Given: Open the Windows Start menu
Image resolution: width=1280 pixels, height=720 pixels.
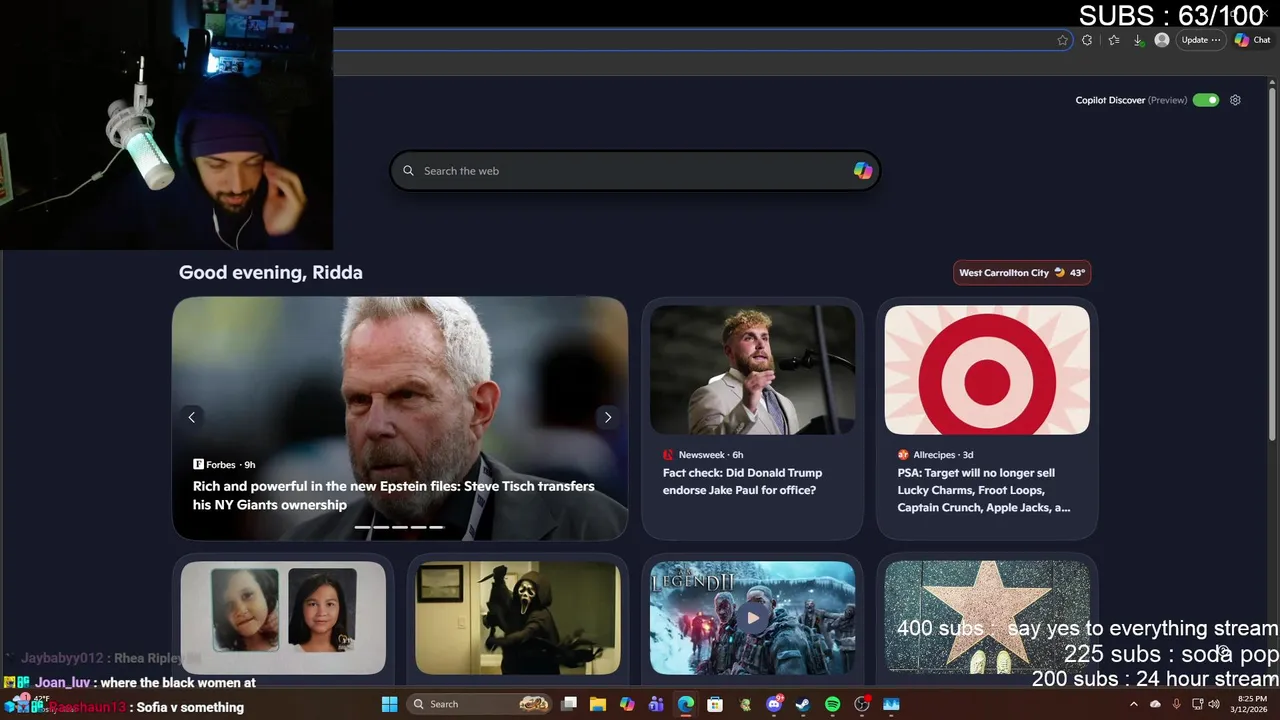Looking at the screenshot, I should coord(389,704).
